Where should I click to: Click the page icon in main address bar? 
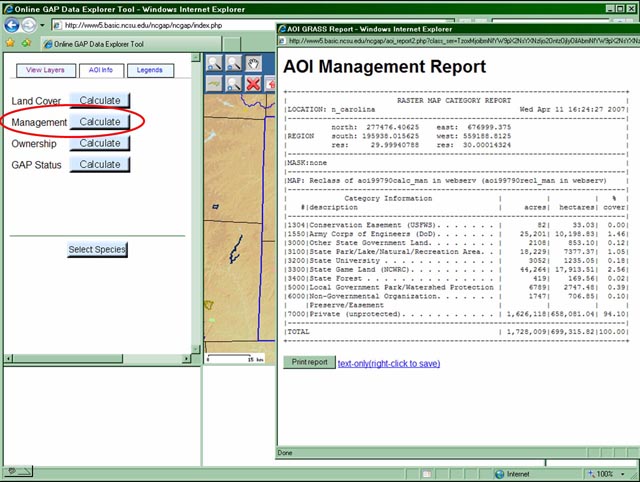pyautogui.click(x=58, y=25)
